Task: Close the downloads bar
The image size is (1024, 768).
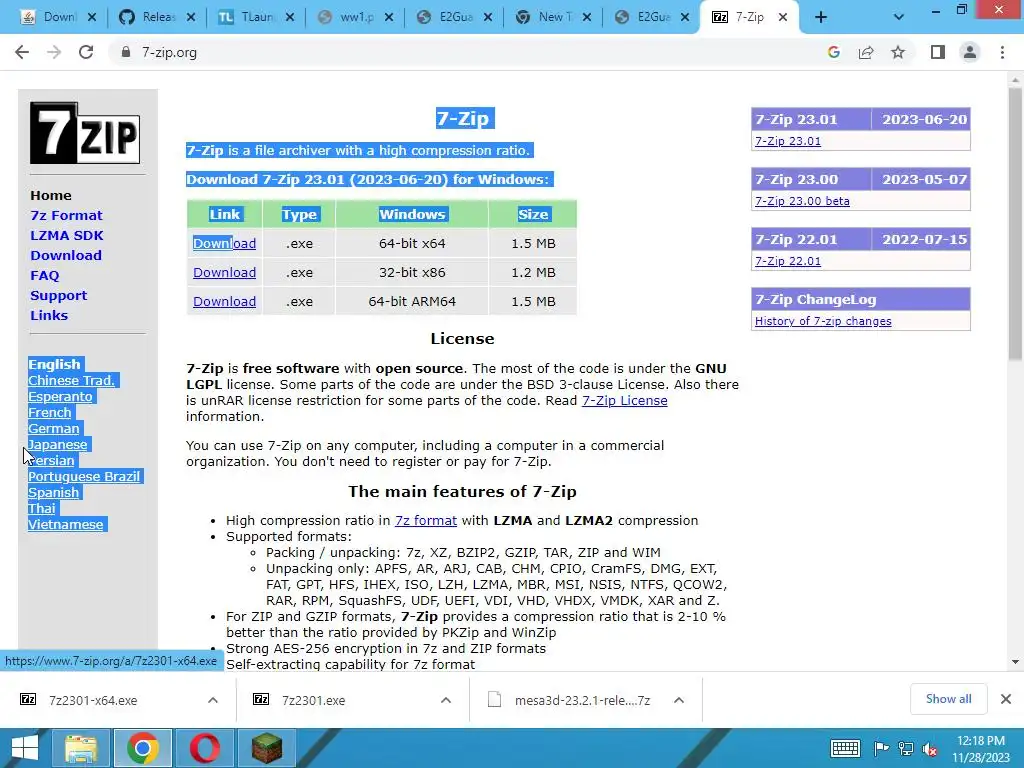Action: [x=1006, y=699]
